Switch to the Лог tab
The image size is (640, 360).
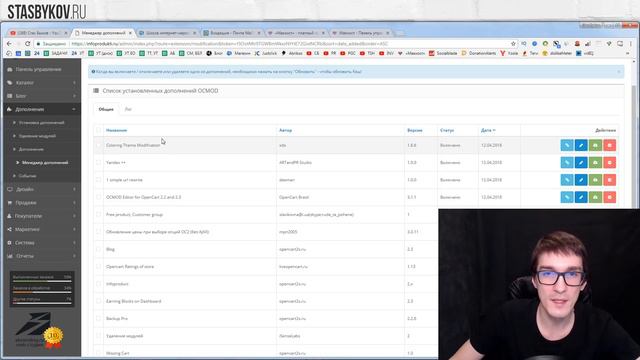click(x=128, y=109)
